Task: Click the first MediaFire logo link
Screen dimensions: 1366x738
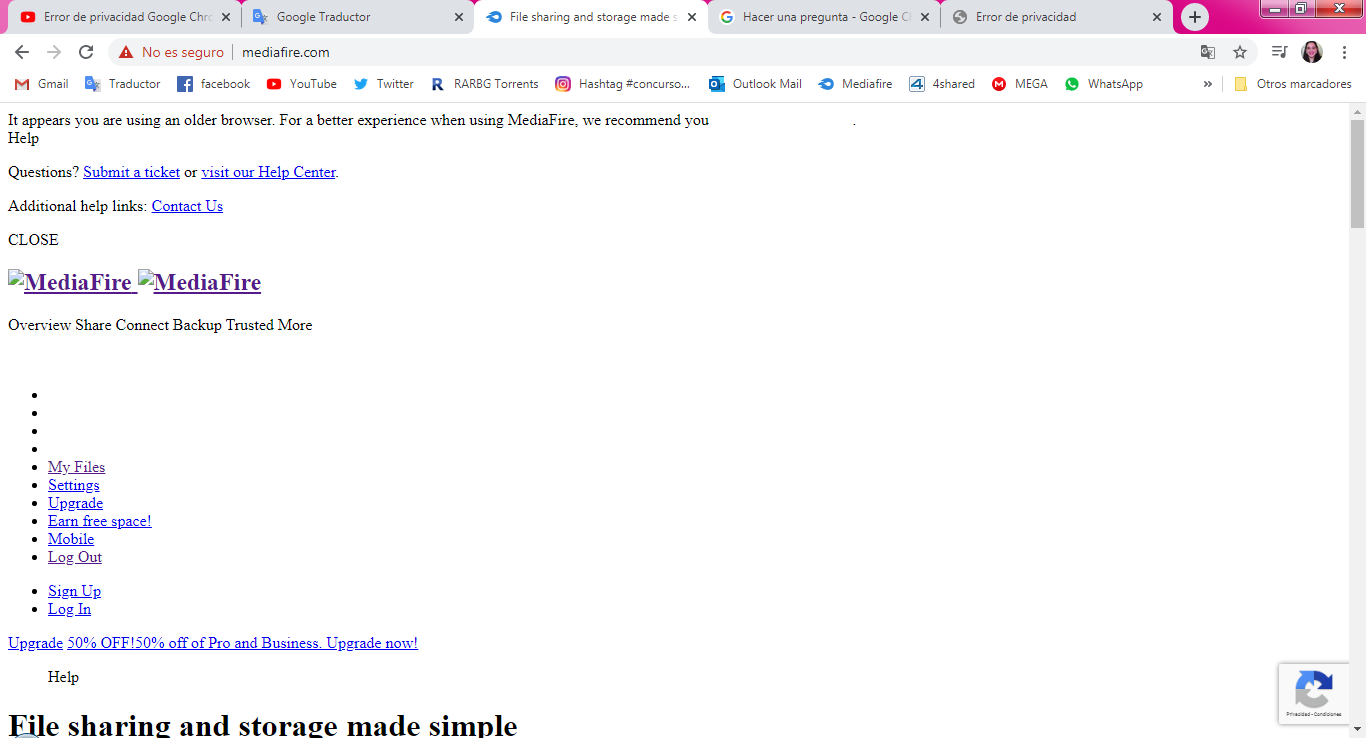Action: click(x=70, y=282)
